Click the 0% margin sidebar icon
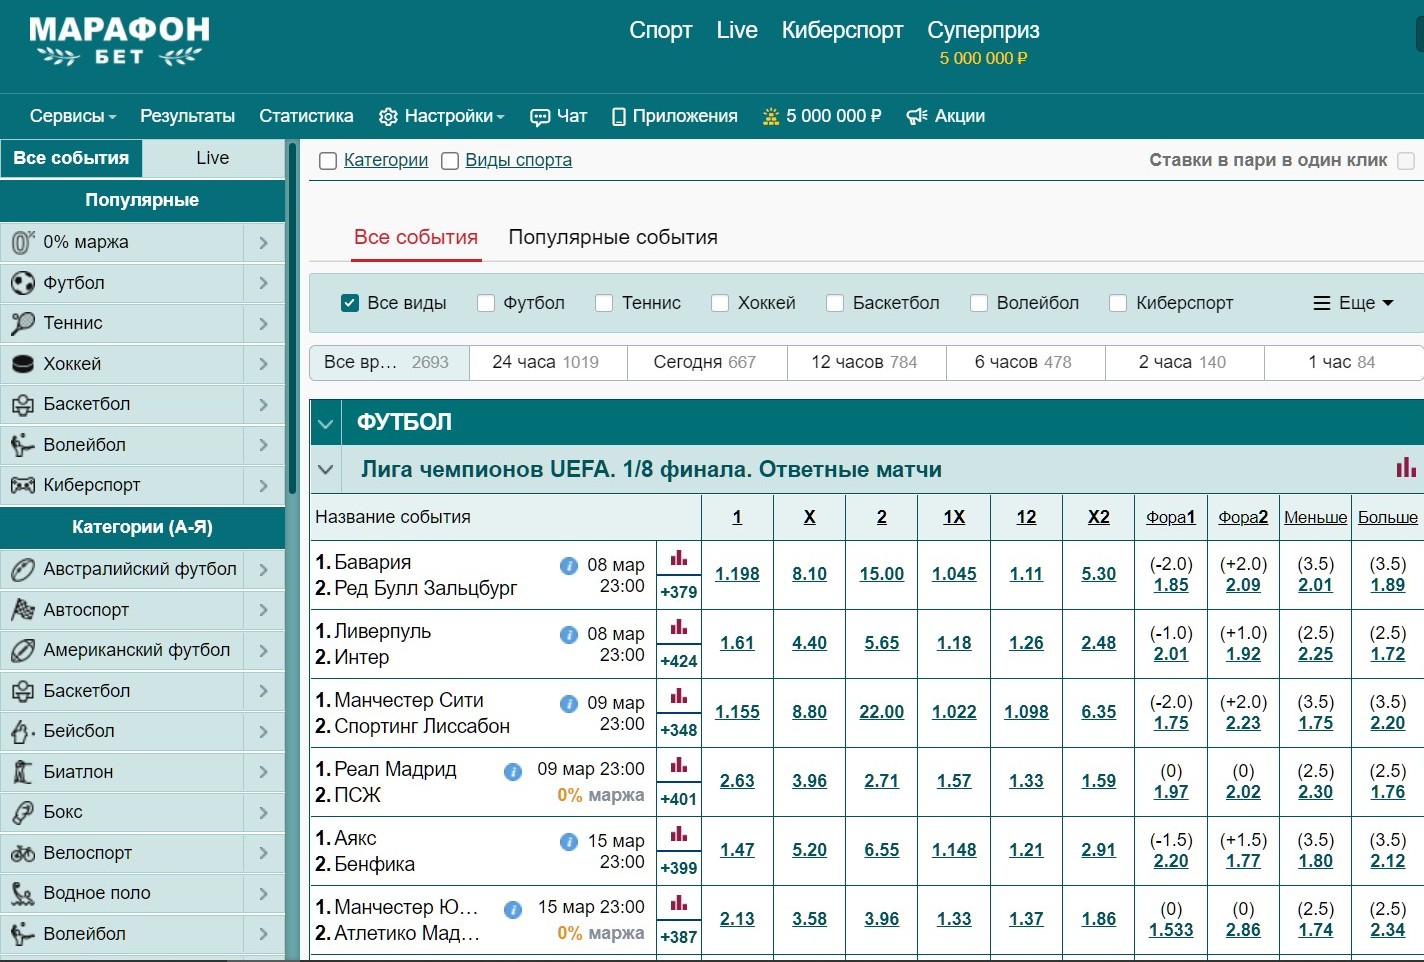 point(22,242)
